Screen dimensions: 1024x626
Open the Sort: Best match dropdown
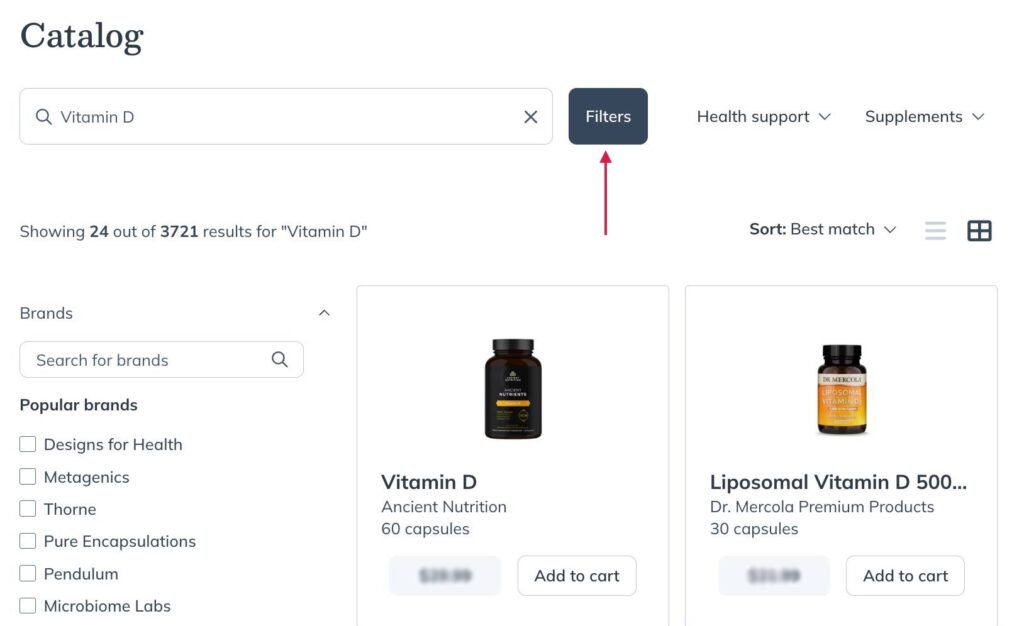pos(822,230)
